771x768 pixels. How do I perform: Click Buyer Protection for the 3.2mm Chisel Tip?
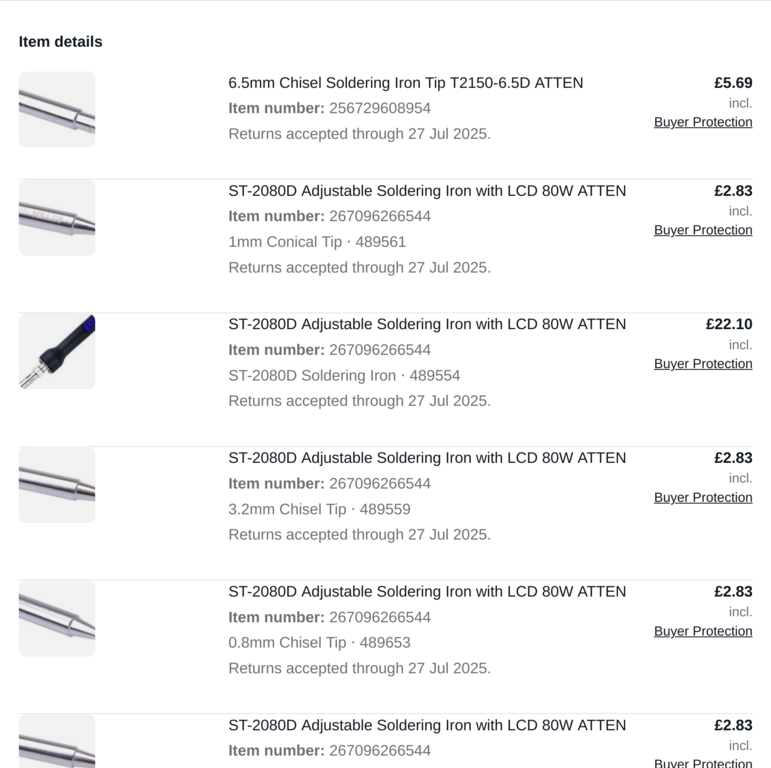coord(703,497)
